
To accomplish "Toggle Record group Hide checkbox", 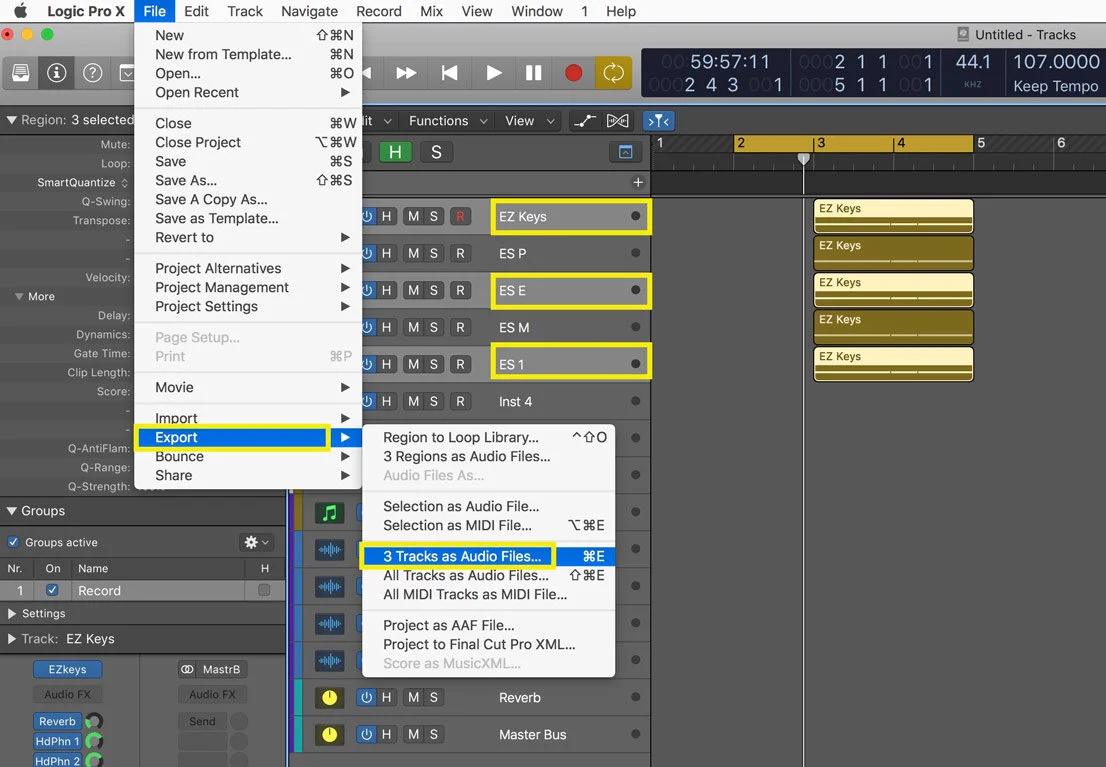I will click(x=265, y=590).
